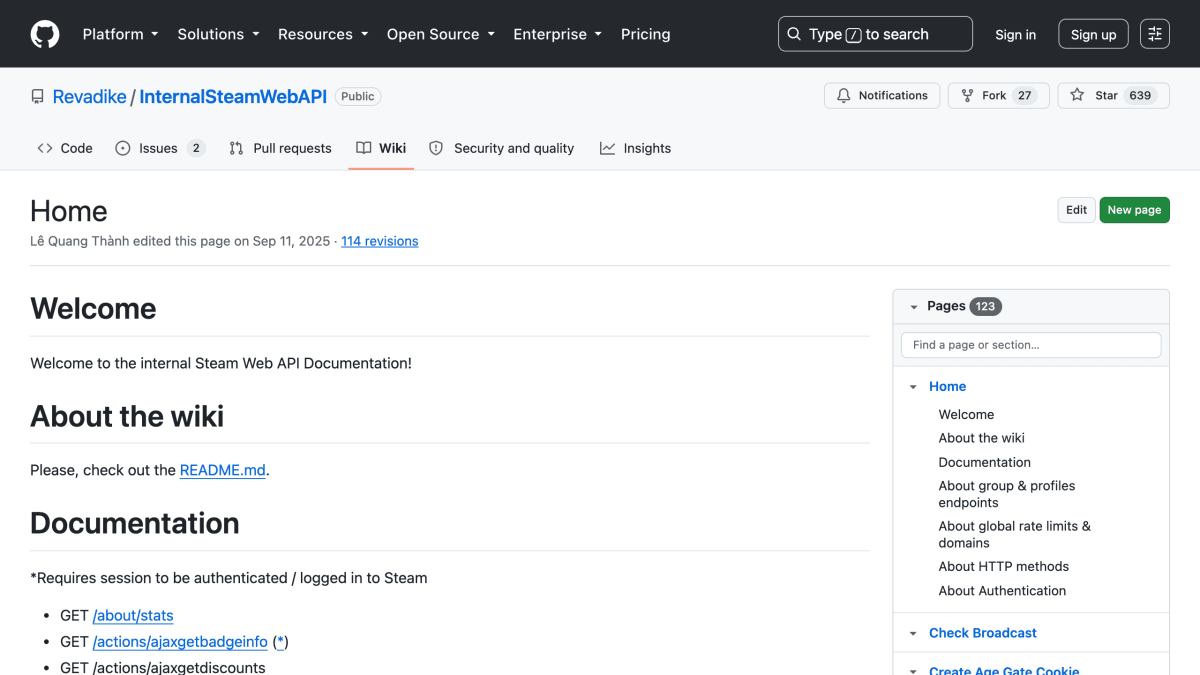
Task: Open the InternalSteamWebAPI repository link
Action: (x=233, y=97)
